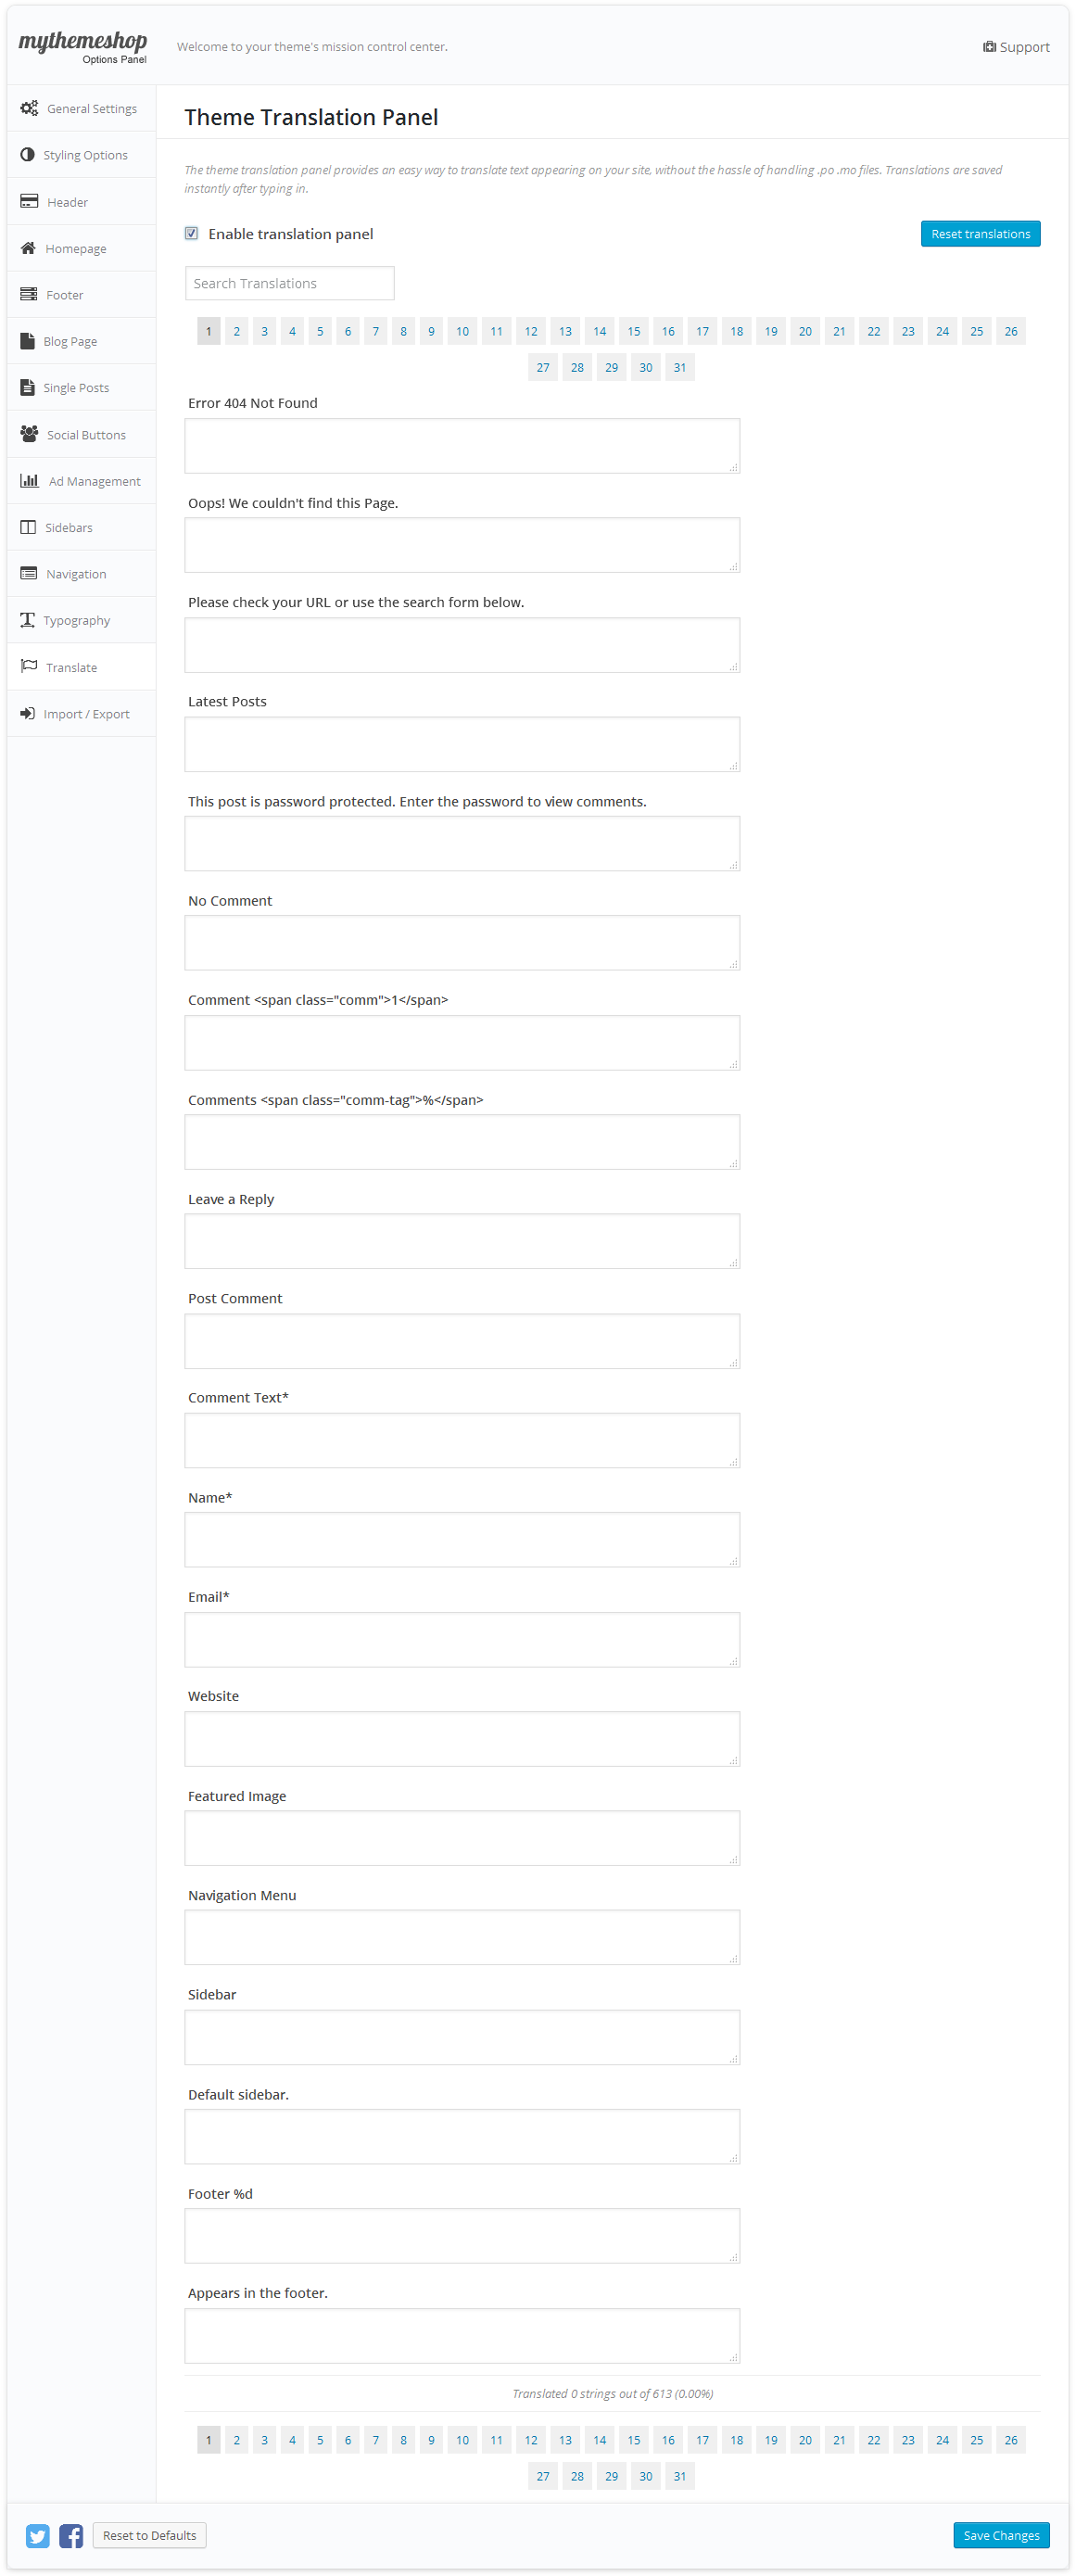This screenshot has width=1076, height=2576.
Task: Go to translation page 31 at top
Action: pyautogui.click(x=679, y=367)
